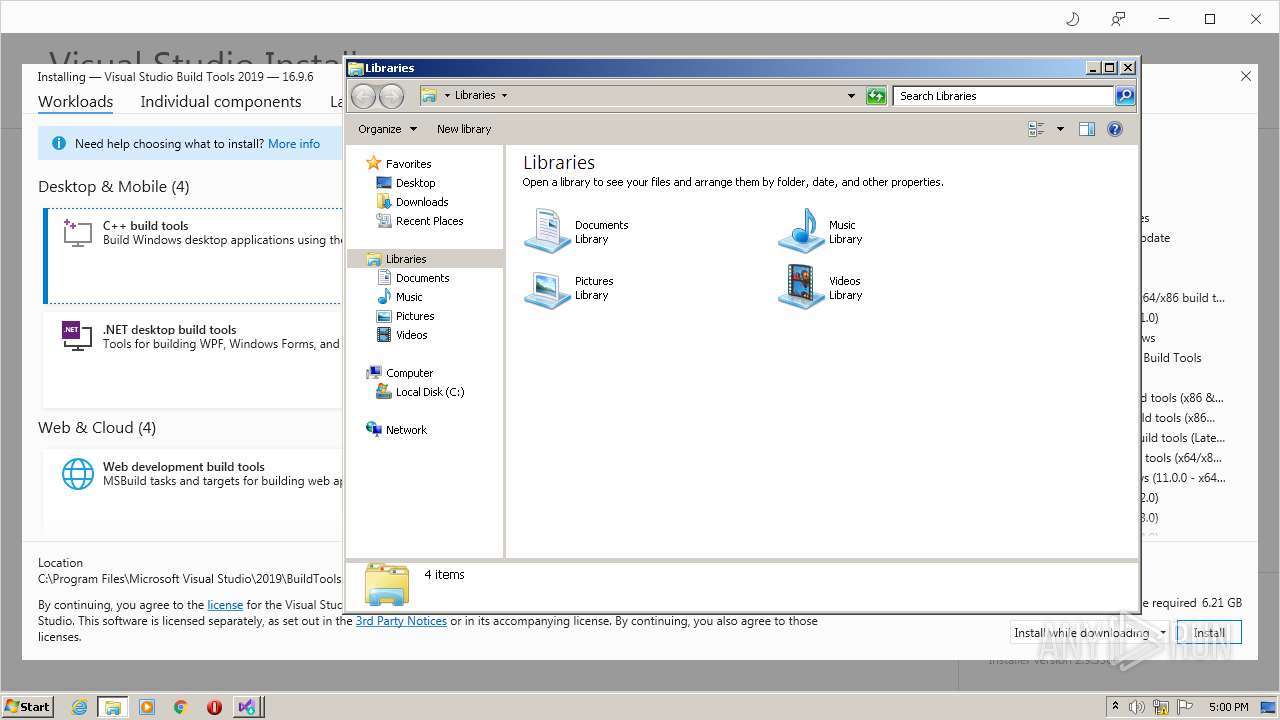
Task: Select Computer in navigation pane
Action: click(409, 373)
